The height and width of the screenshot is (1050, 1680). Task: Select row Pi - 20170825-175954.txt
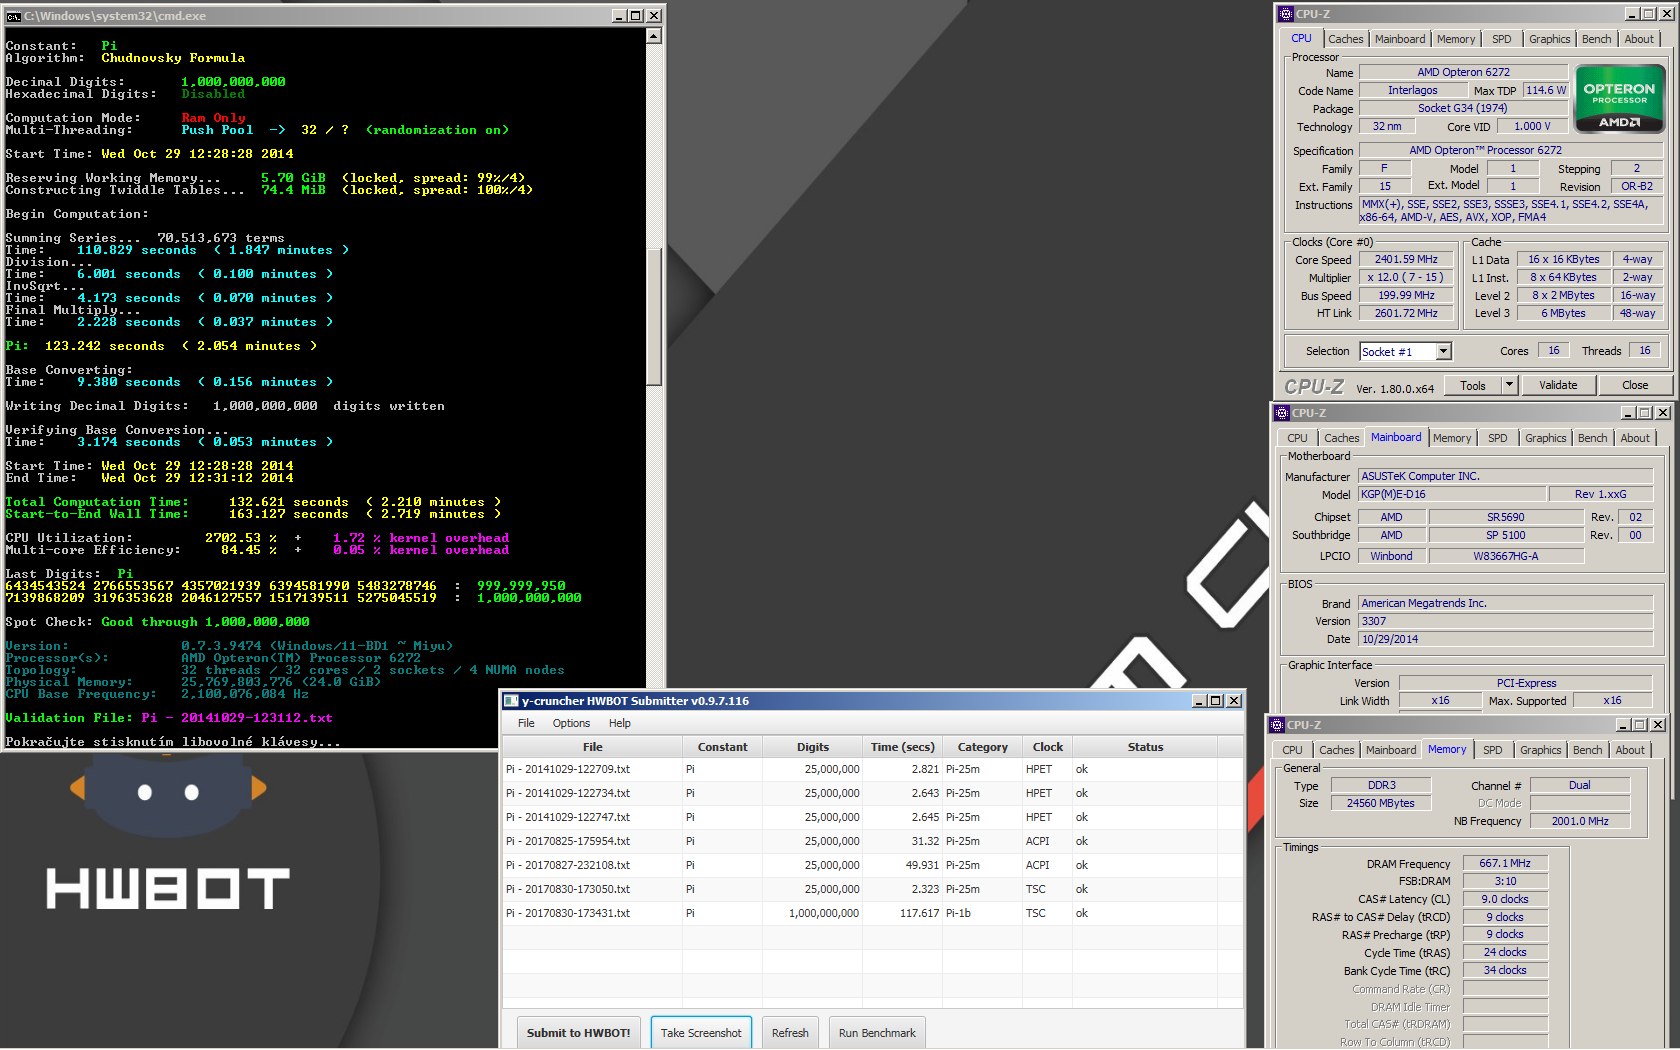pyautogui.click(x=872, y=841)
